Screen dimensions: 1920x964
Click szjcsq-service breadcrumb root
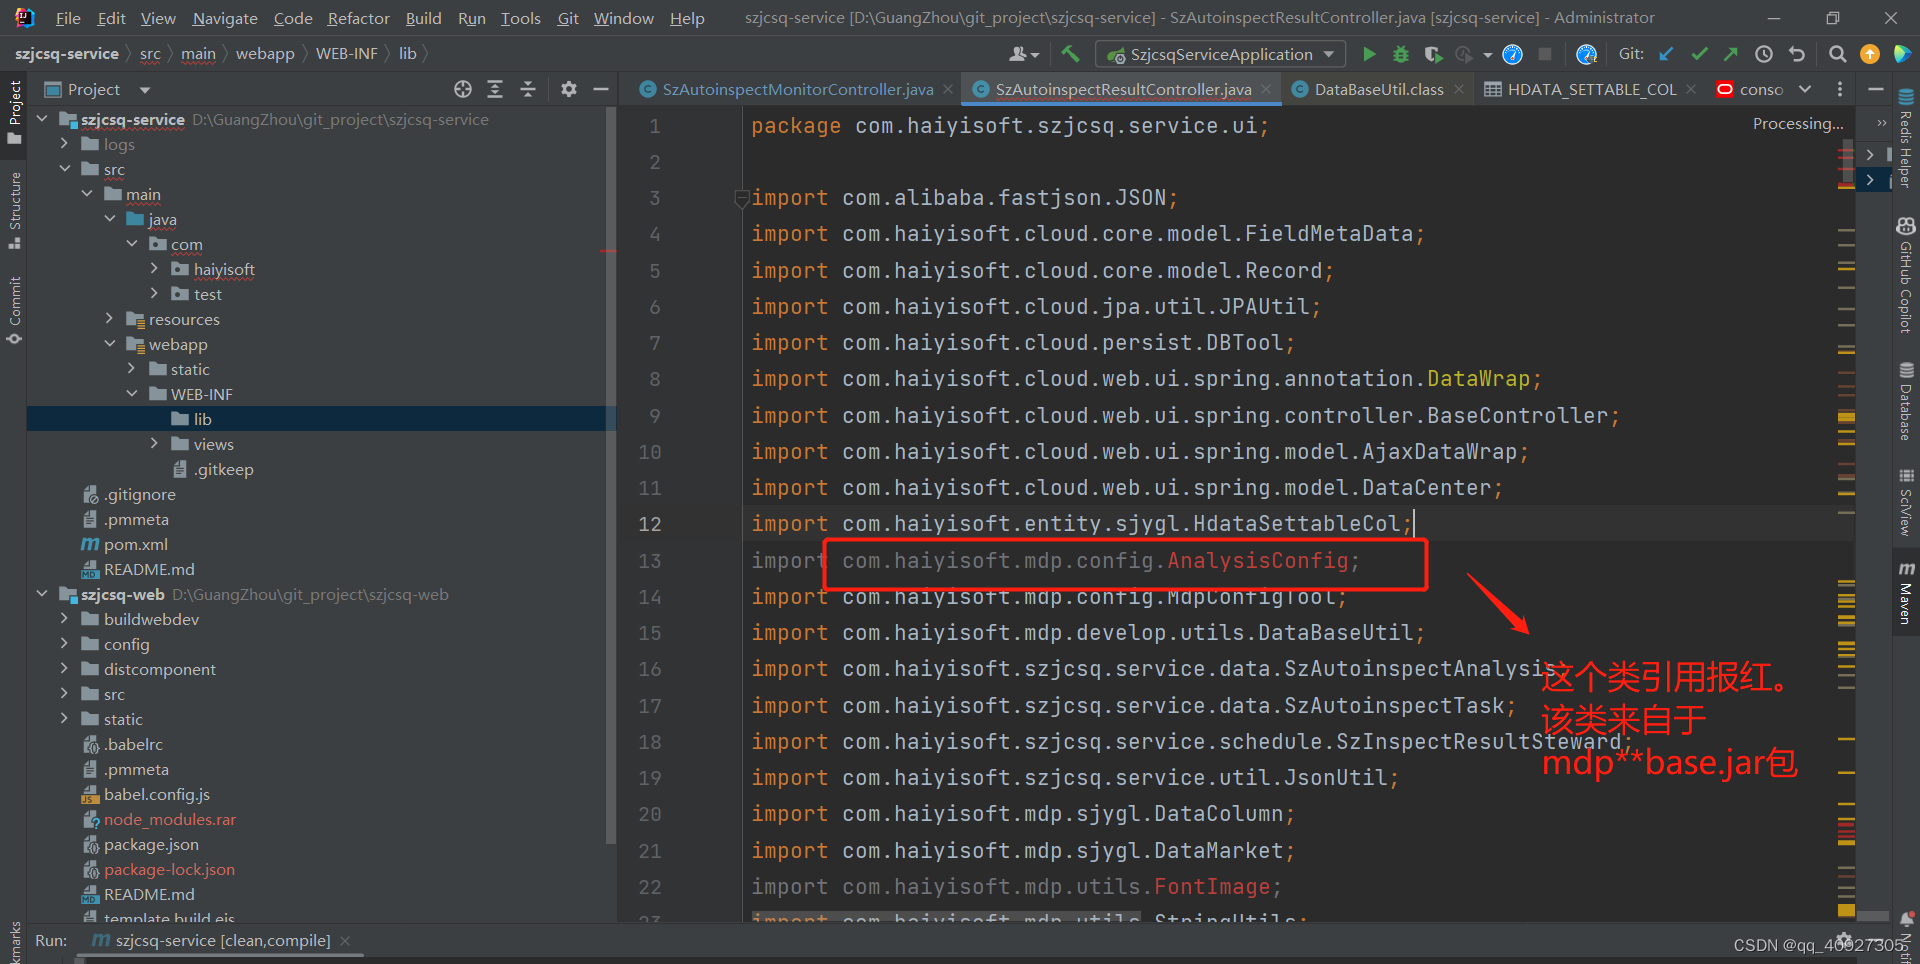[x=66, y=54]
